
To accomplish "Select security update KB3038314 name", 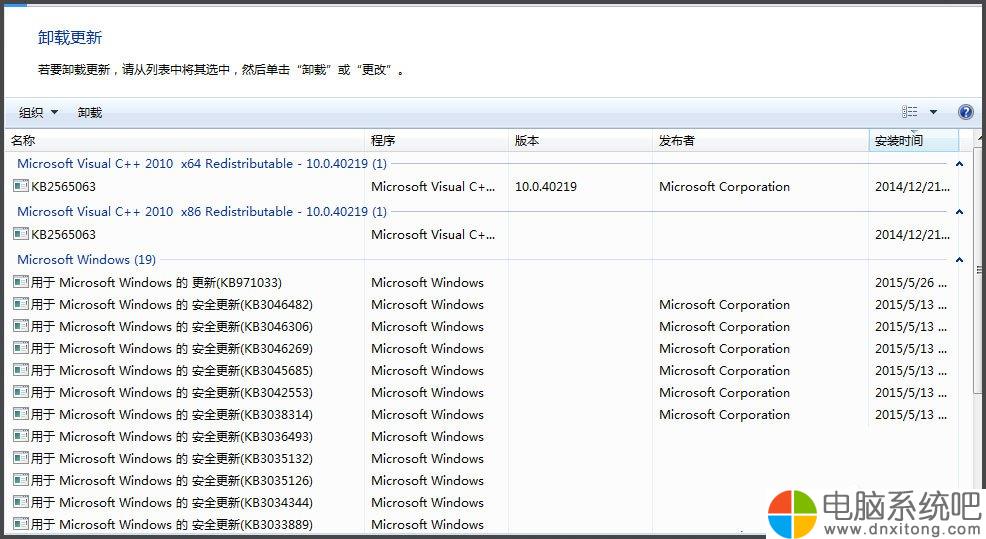I will pyautogui.click(x=172, y=414).
